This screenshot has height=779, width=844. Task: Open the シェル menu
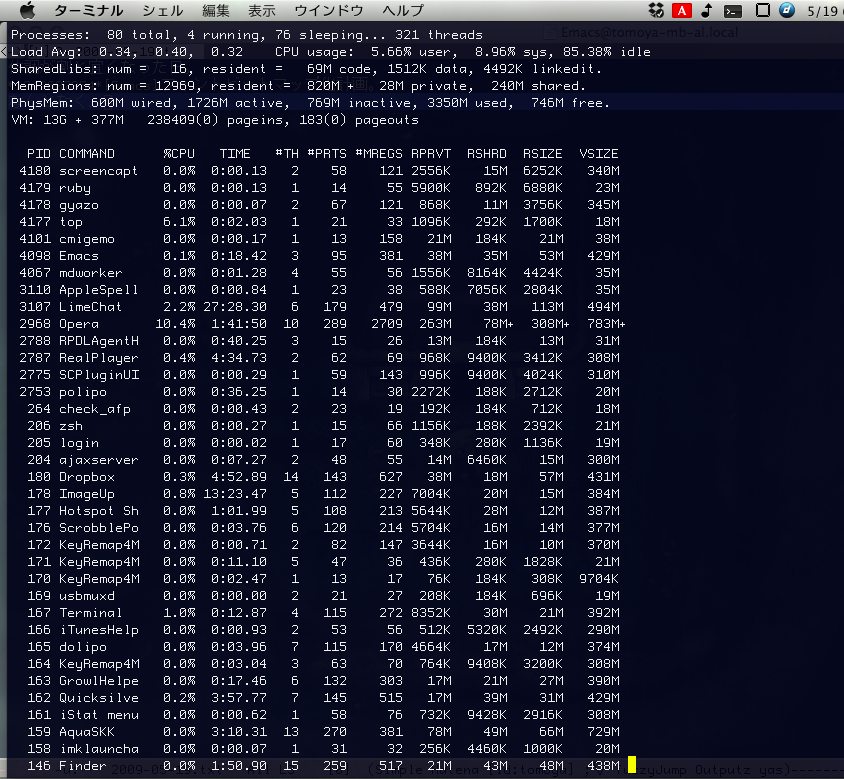(x=163, y=10)
